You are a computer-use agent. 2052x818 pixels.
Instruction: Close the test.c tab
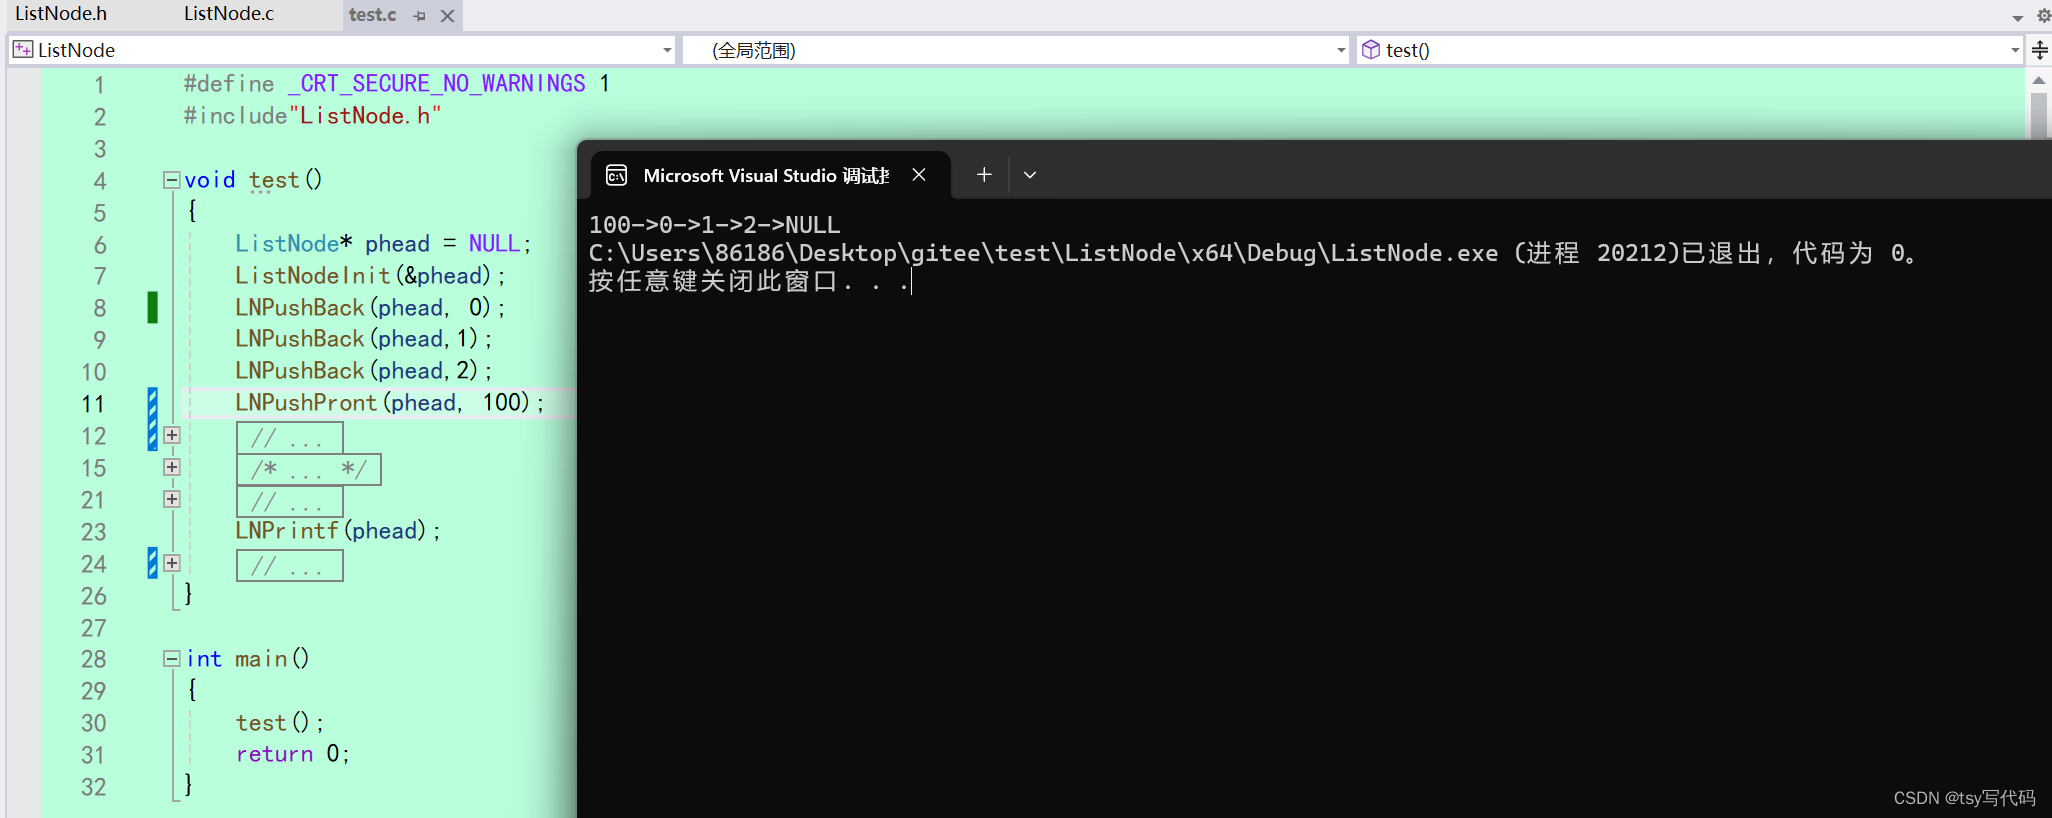tap(448, 16)
